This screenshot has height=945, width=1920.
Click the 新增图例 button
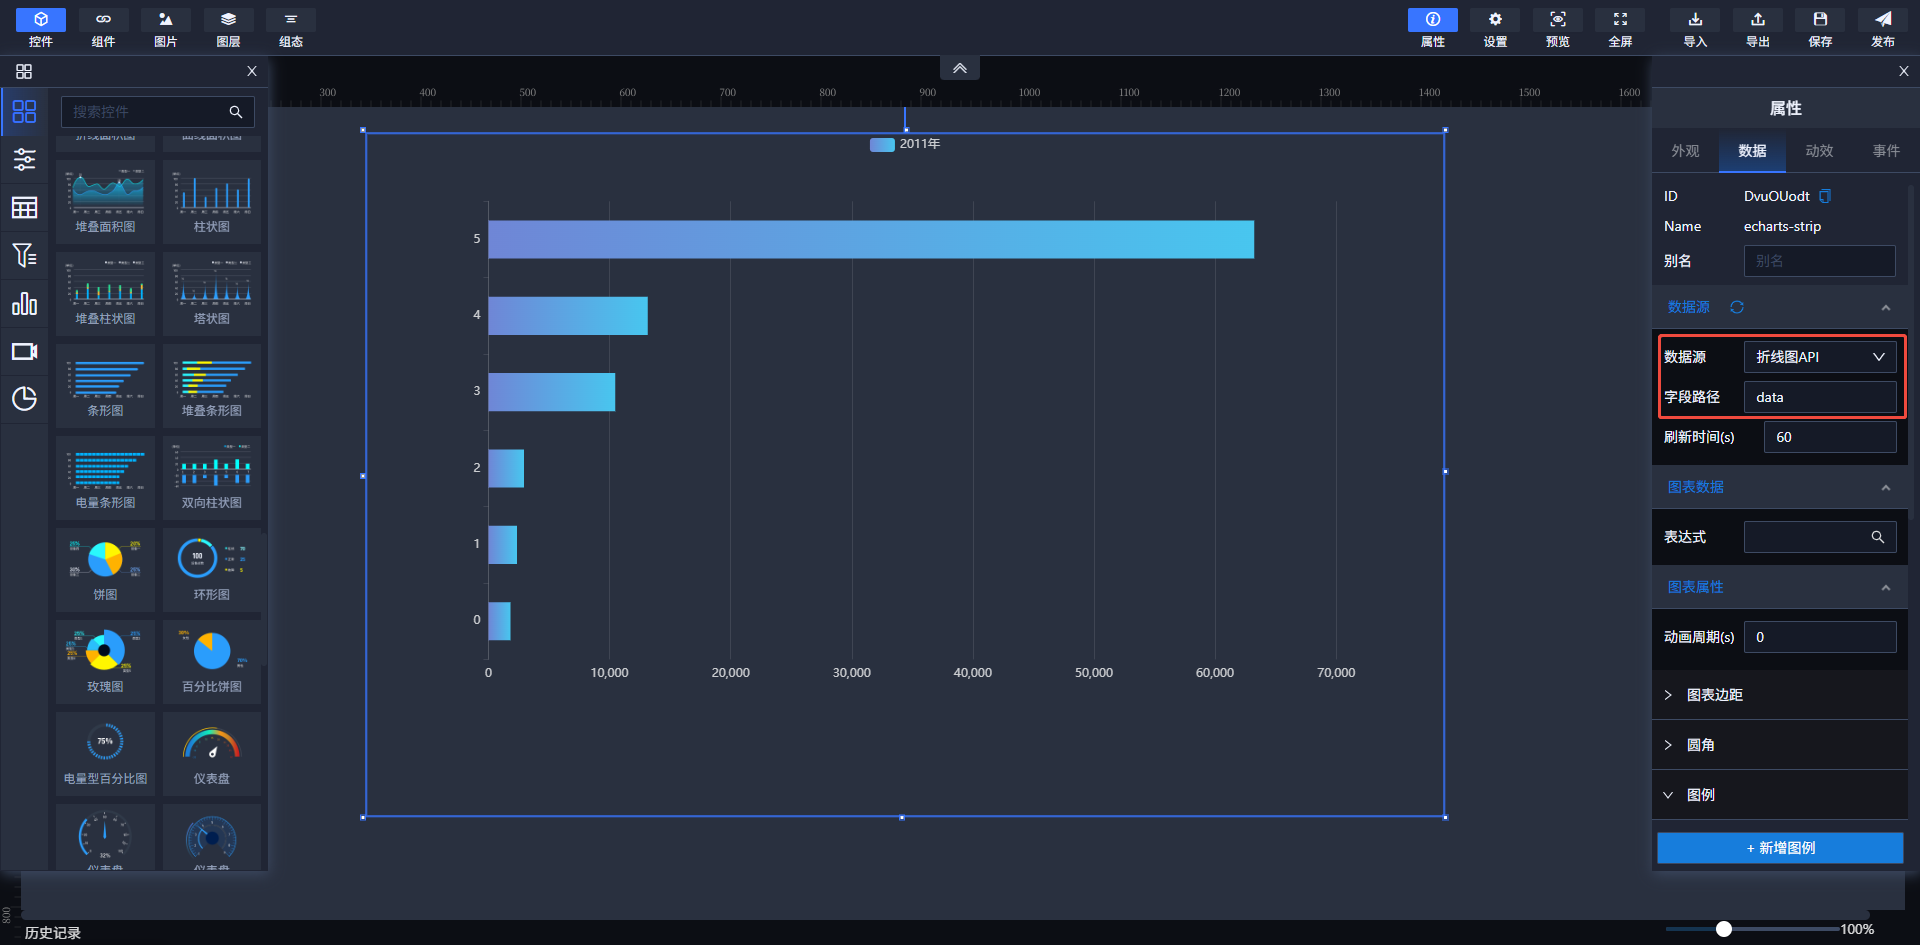(x=1780, y=848)
